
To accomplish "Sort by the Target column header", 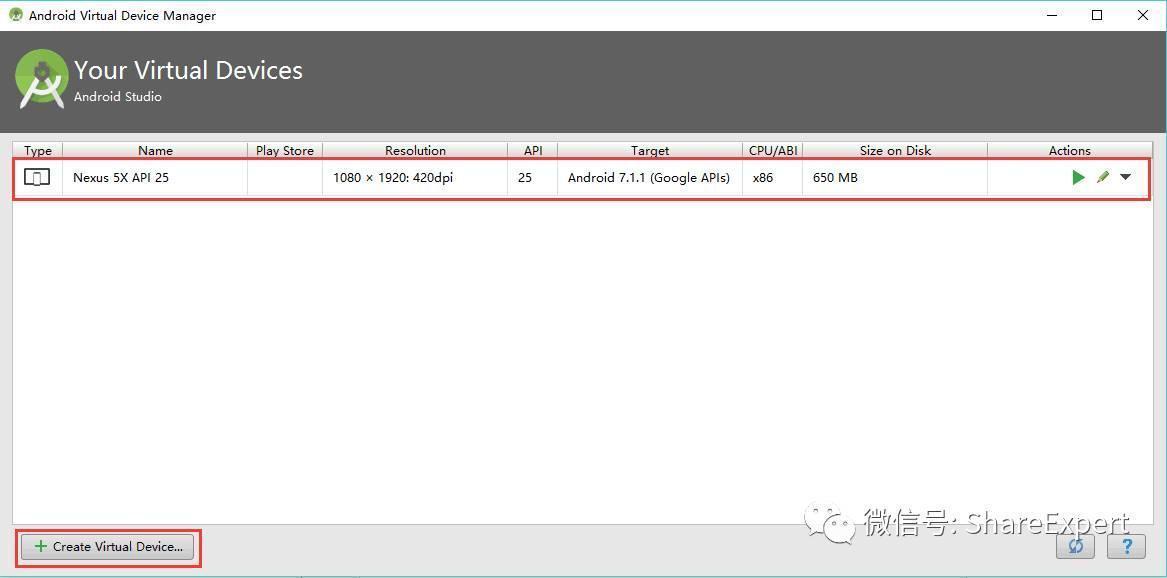I will 650,150.
